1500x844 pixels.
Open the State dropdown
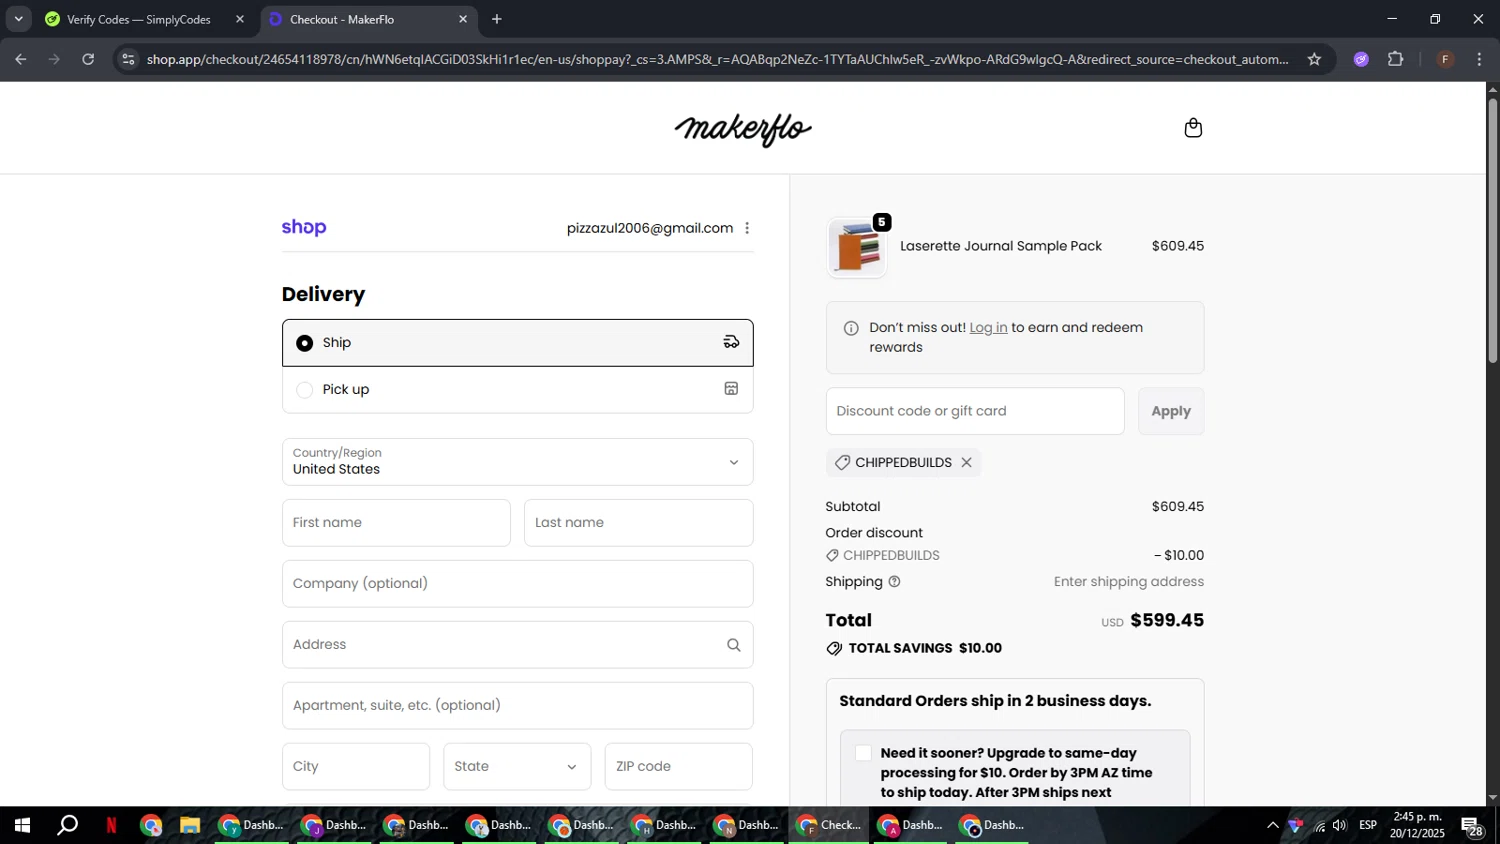[x=517, y=767]
